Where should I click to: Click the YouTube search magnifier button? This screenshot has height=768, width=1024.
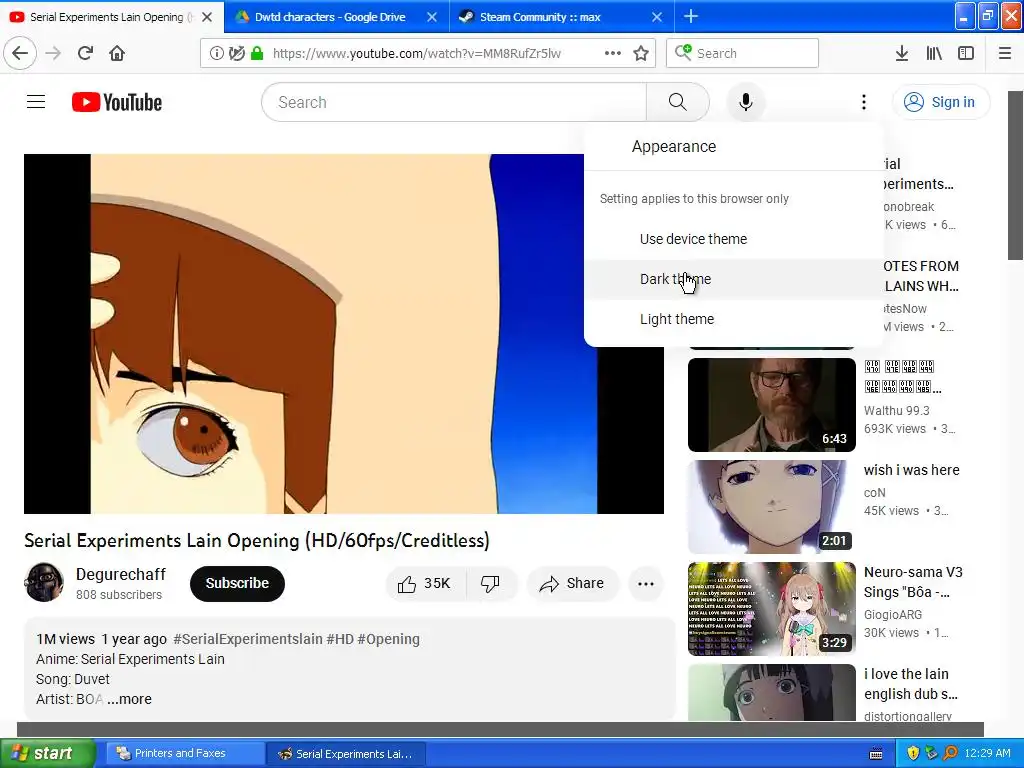[677, 102]
